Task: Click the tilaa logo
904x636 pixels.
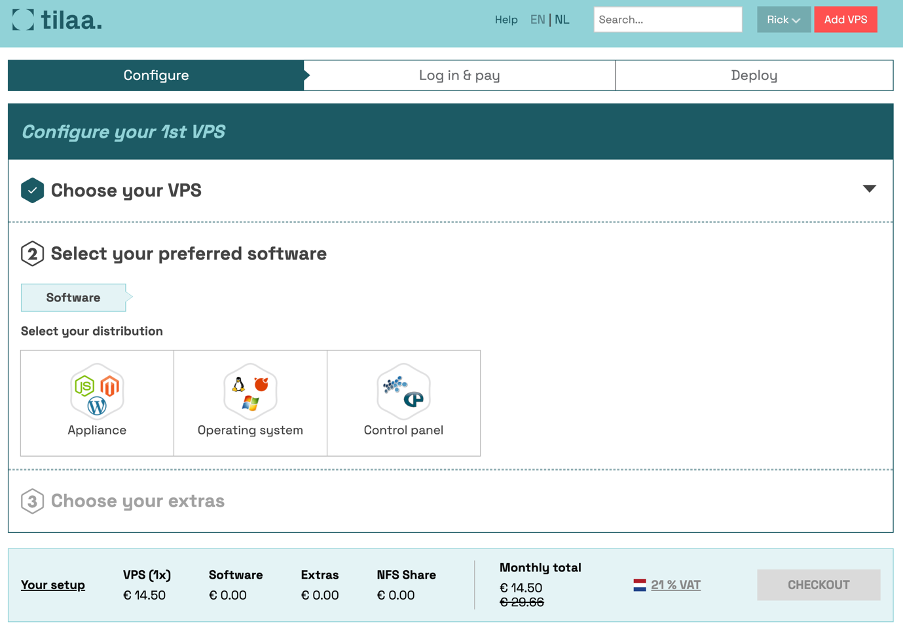Action: click(x=56, y=20)
